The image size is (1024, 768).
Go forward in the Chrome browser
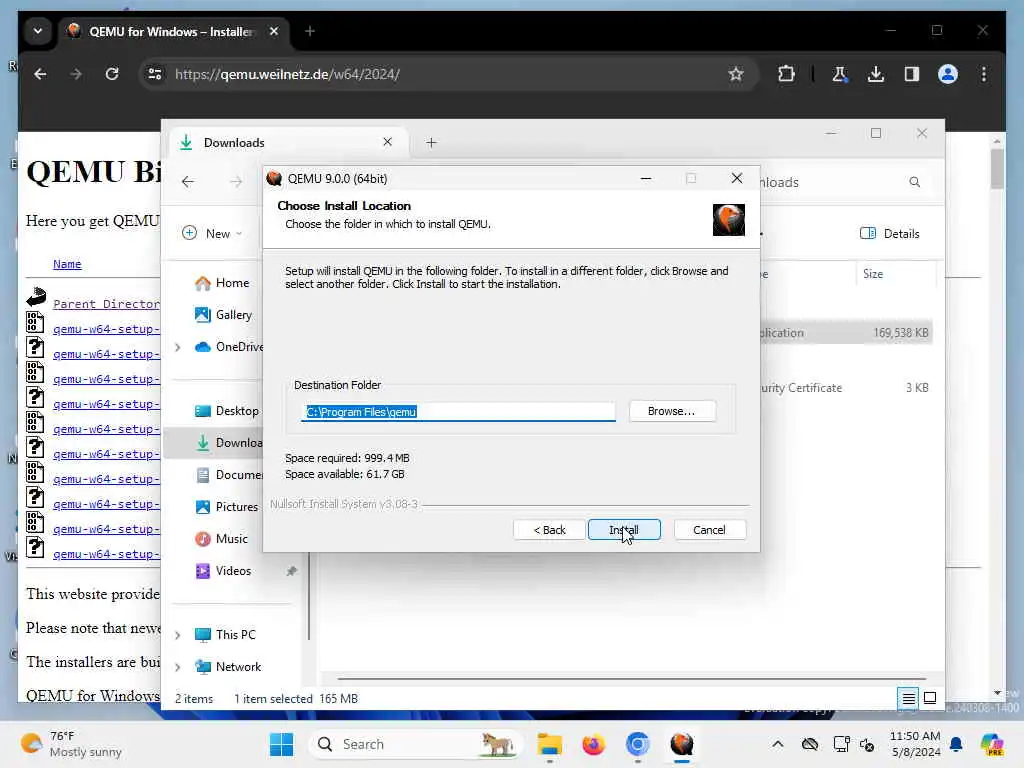[x=76, y=74]
